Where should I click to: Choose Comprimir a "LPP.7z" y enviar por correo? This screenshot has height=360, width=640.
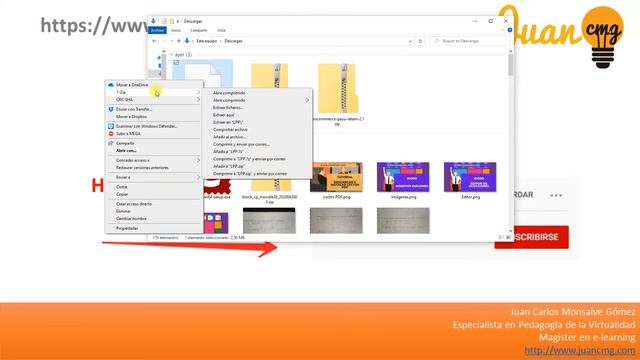(x=249, y=159)
